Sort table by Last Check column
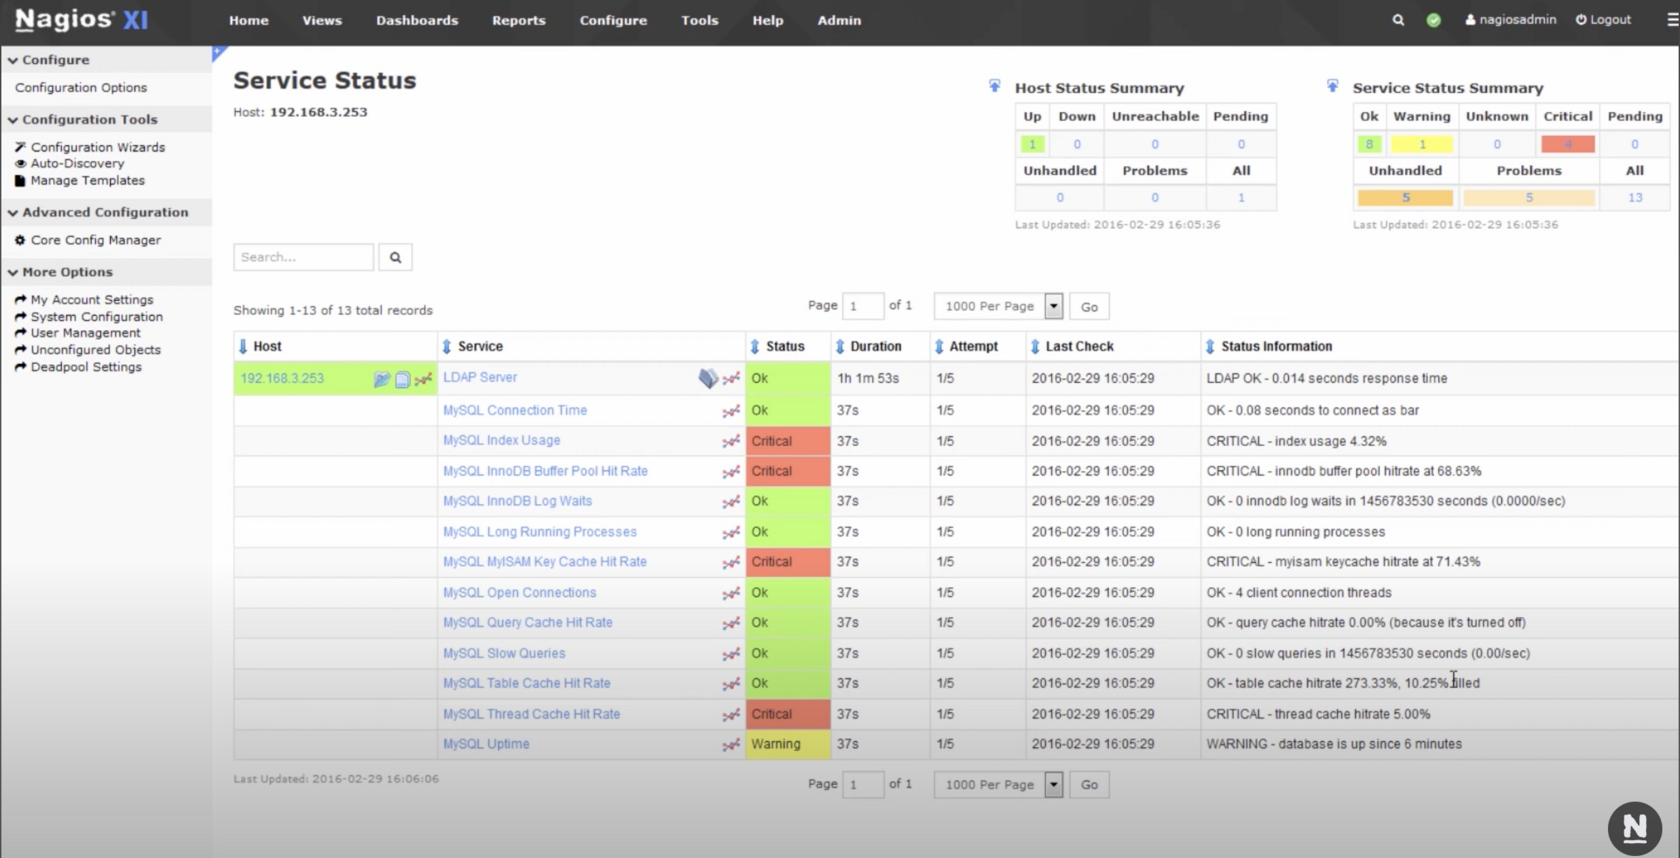Screen dimensions: 1680x858 tap(1072, 346)
